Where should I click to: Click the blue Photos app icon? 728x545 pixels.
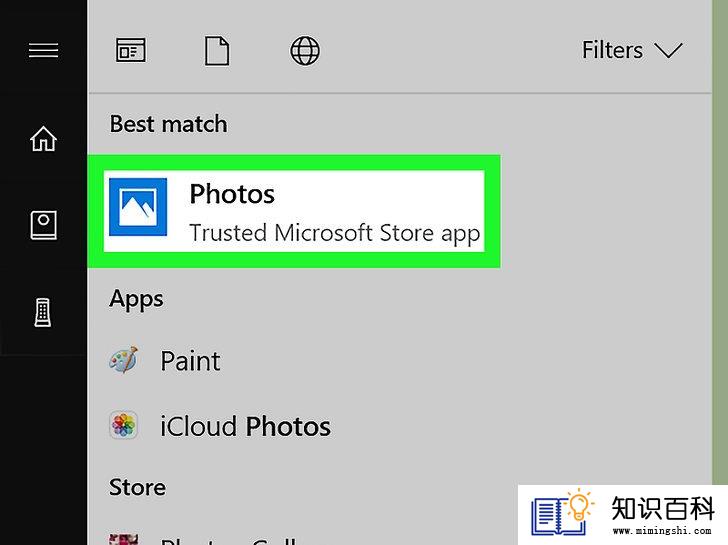[x=138, y=207]
